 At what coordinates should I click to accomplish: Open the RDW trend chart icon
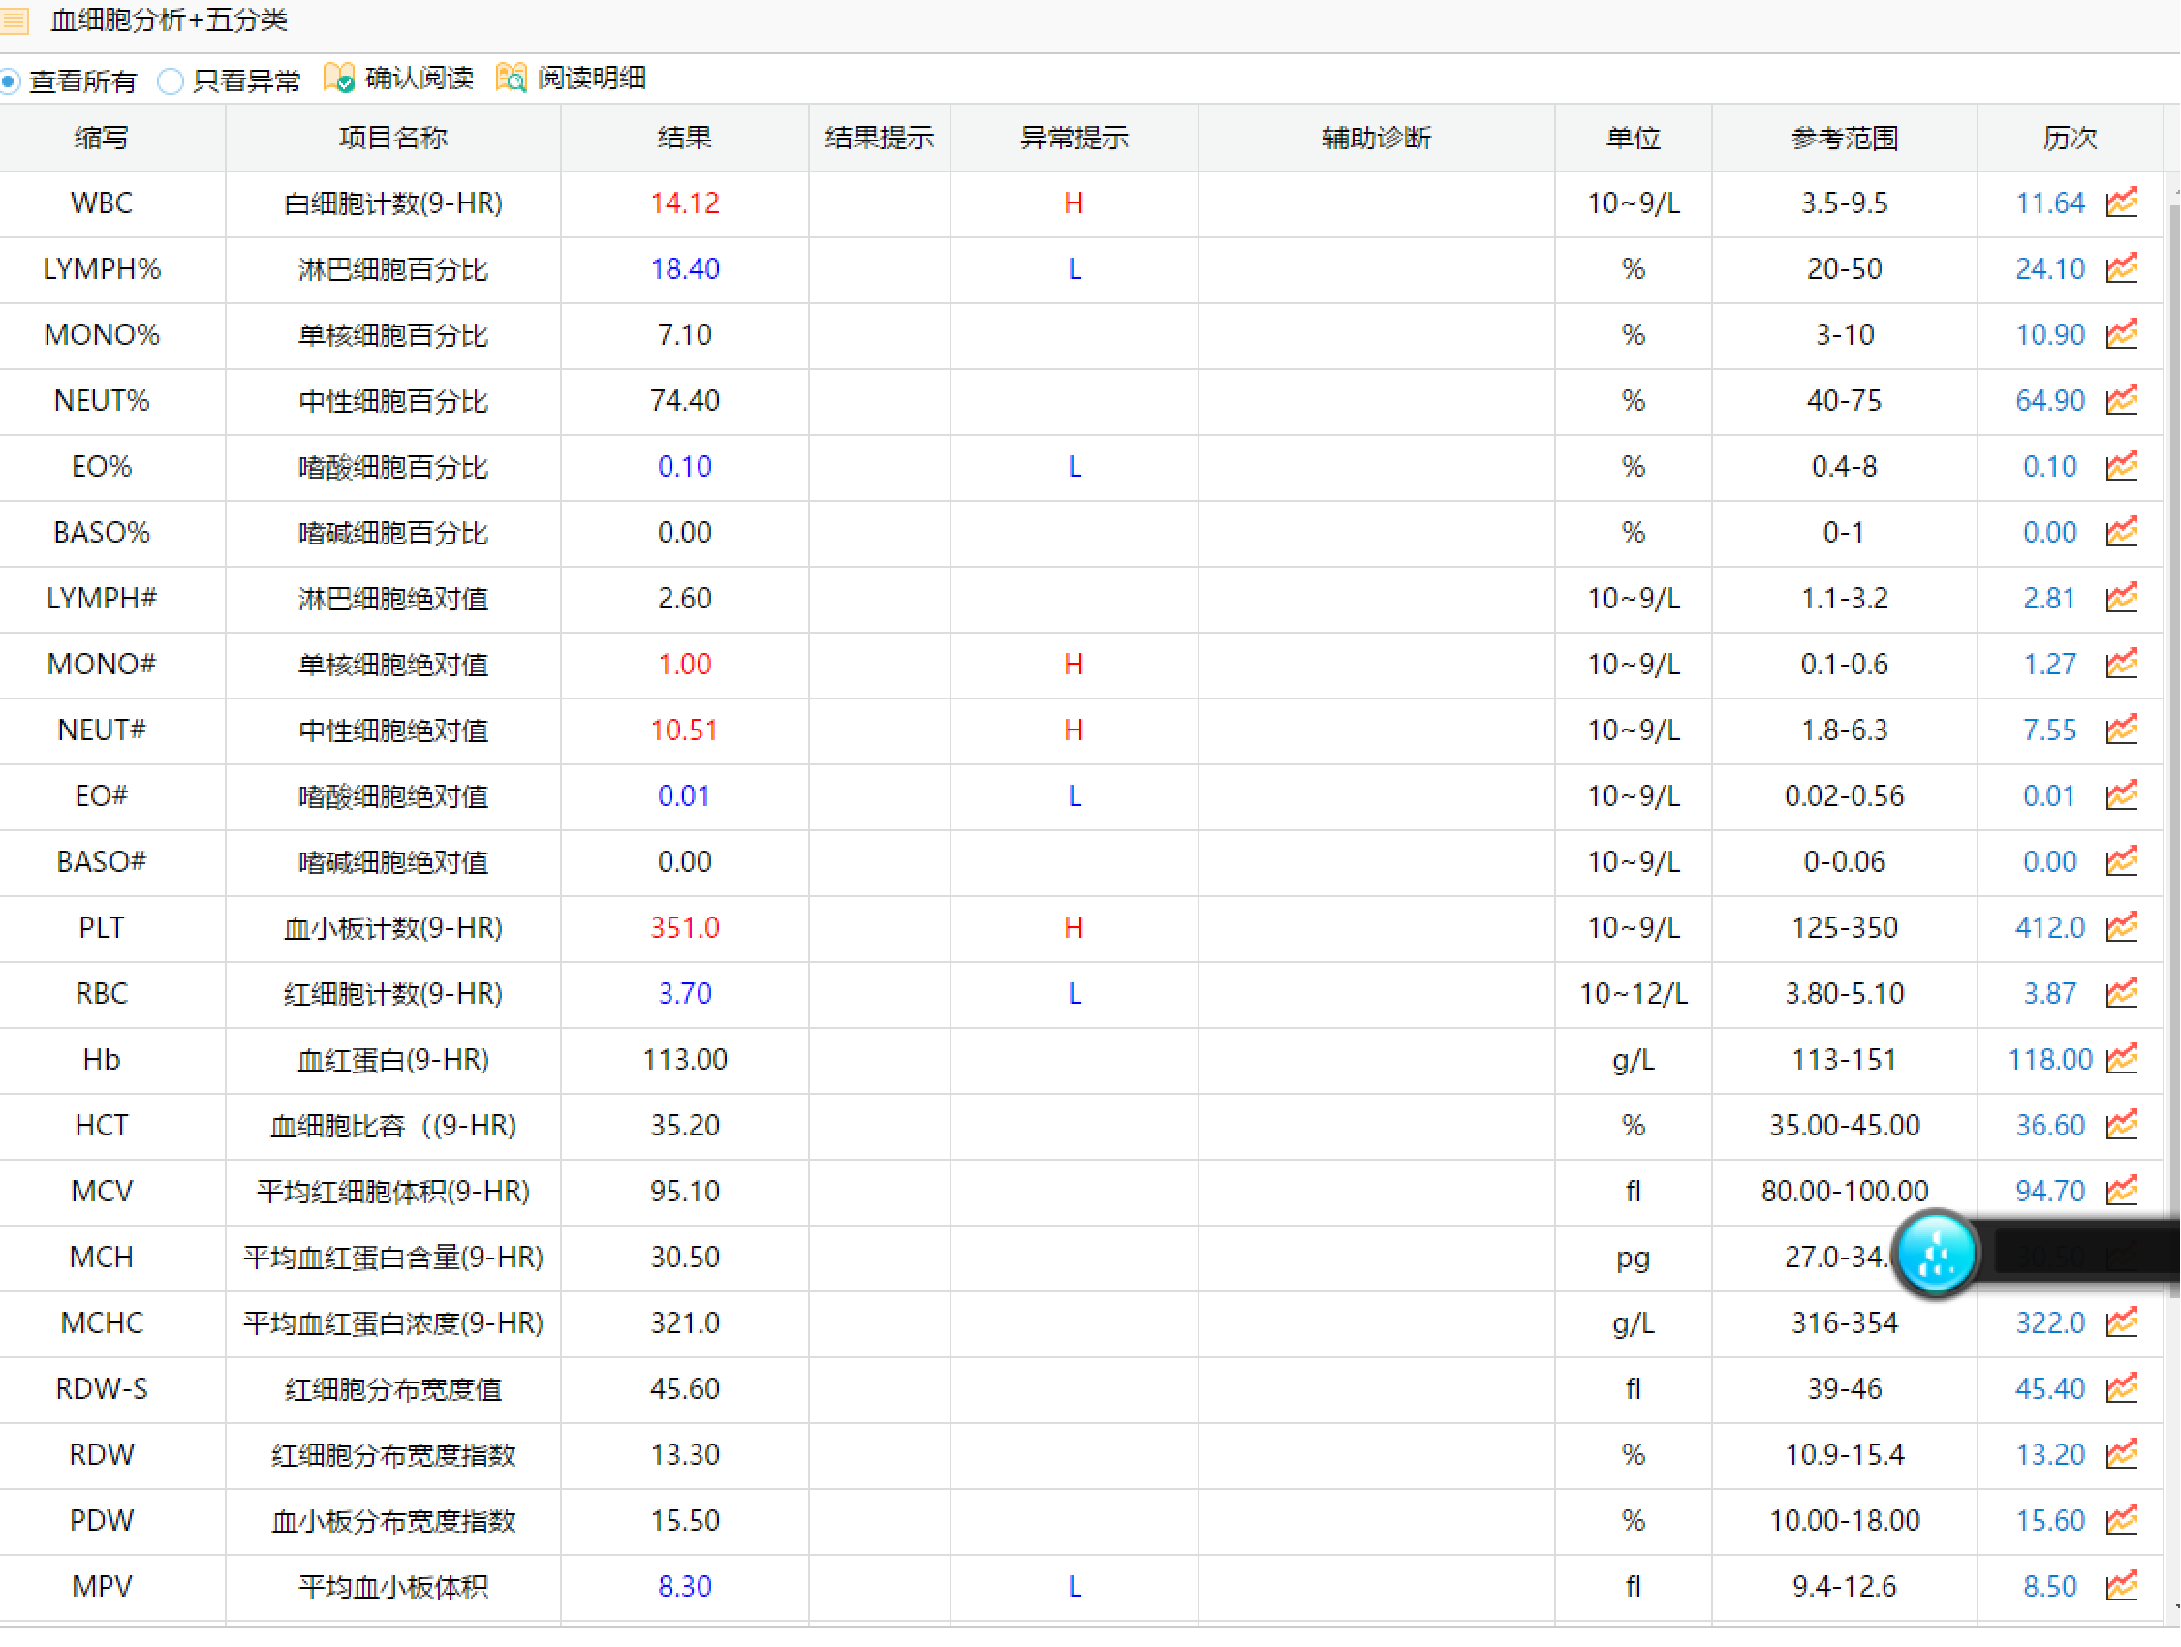point(2122,1455)
